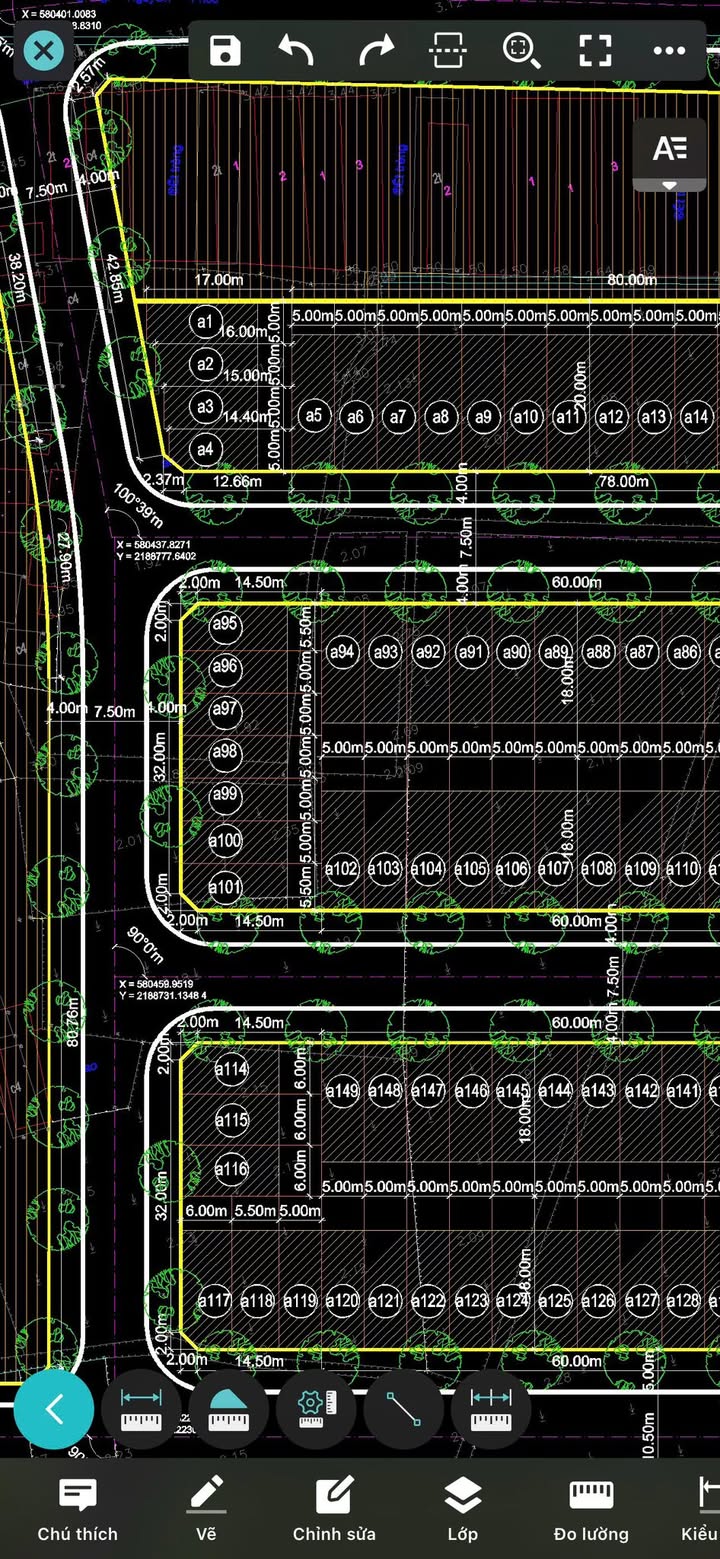
Task: Tap lot a95 circle on the drawing
Action: point(225,624)
